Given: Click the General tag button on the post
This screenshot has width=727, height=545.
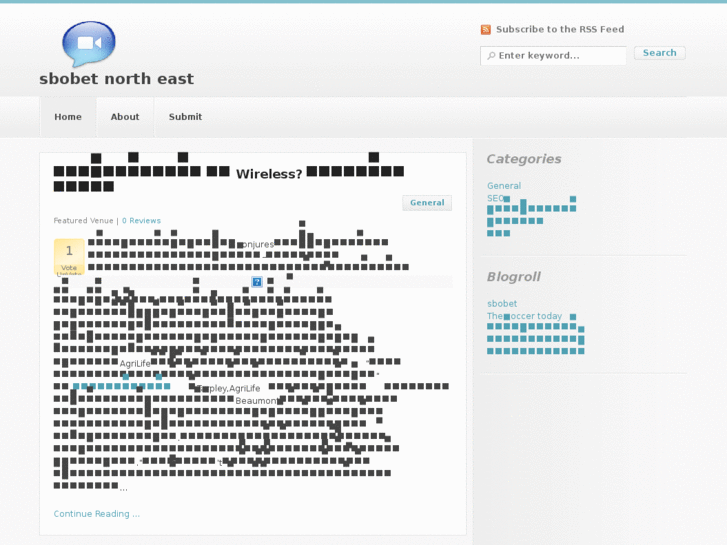Looking at the screenshot, I should [427, 203].
